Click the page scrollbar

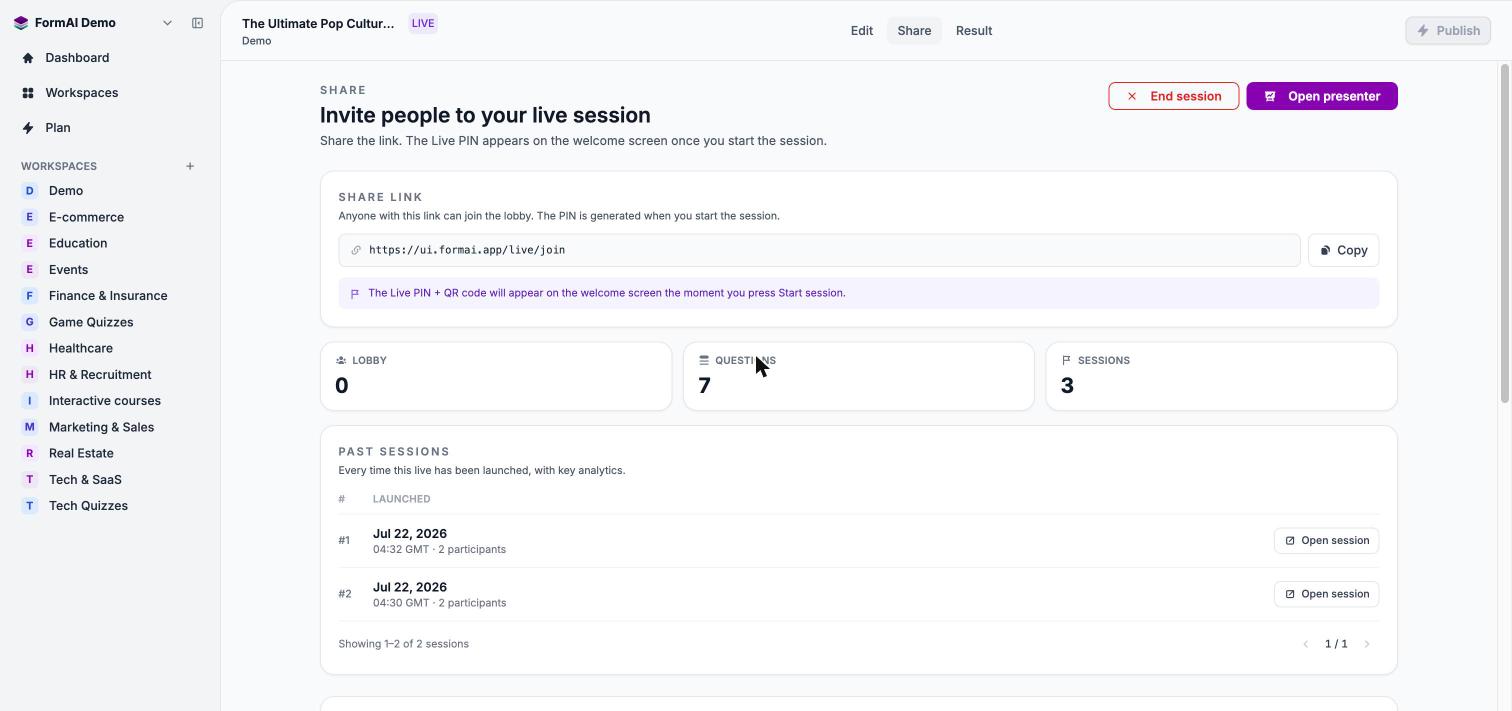tap(1504, 234)
